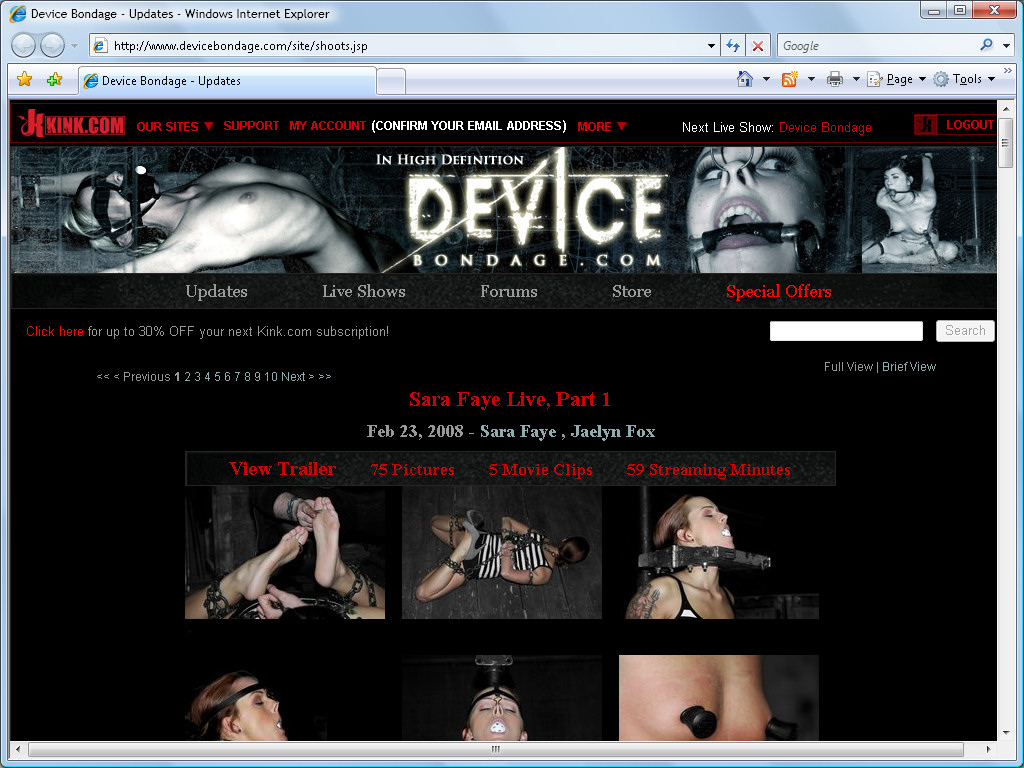This screenshot has height=768, width=1024.
Task: Switch to Full View
Action: point(848,366)
